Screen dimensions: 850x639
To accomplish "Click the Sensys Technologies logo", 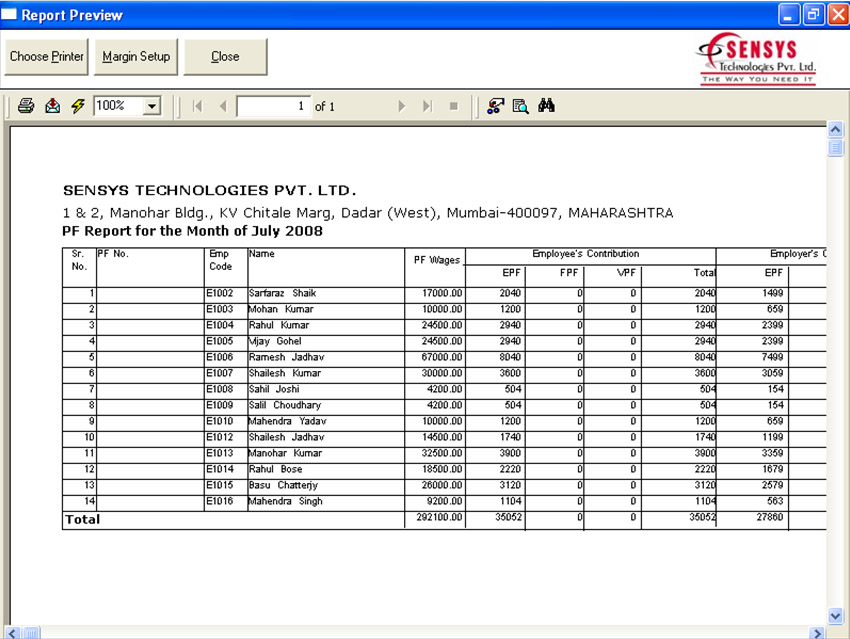I will tap(757, 59).
